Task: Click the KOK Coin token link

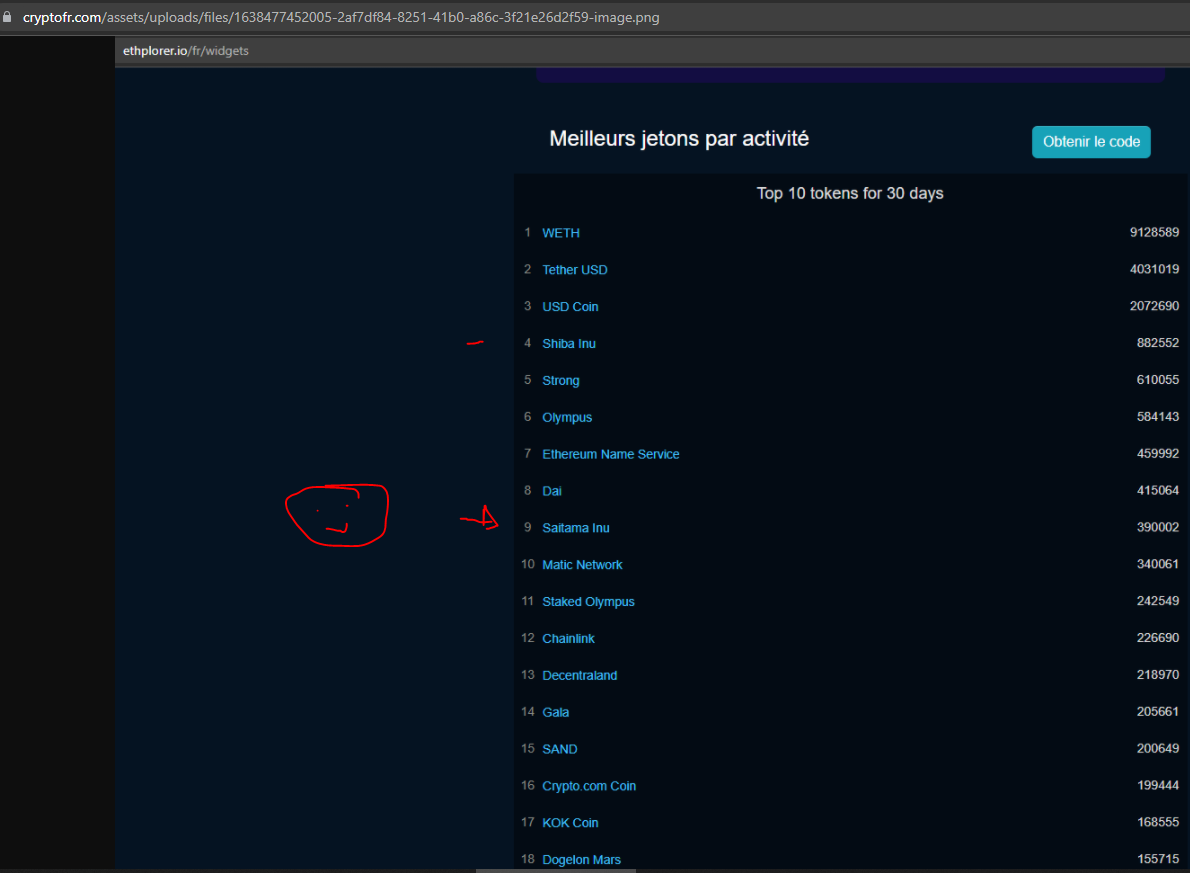Action: tap(570, 823)
